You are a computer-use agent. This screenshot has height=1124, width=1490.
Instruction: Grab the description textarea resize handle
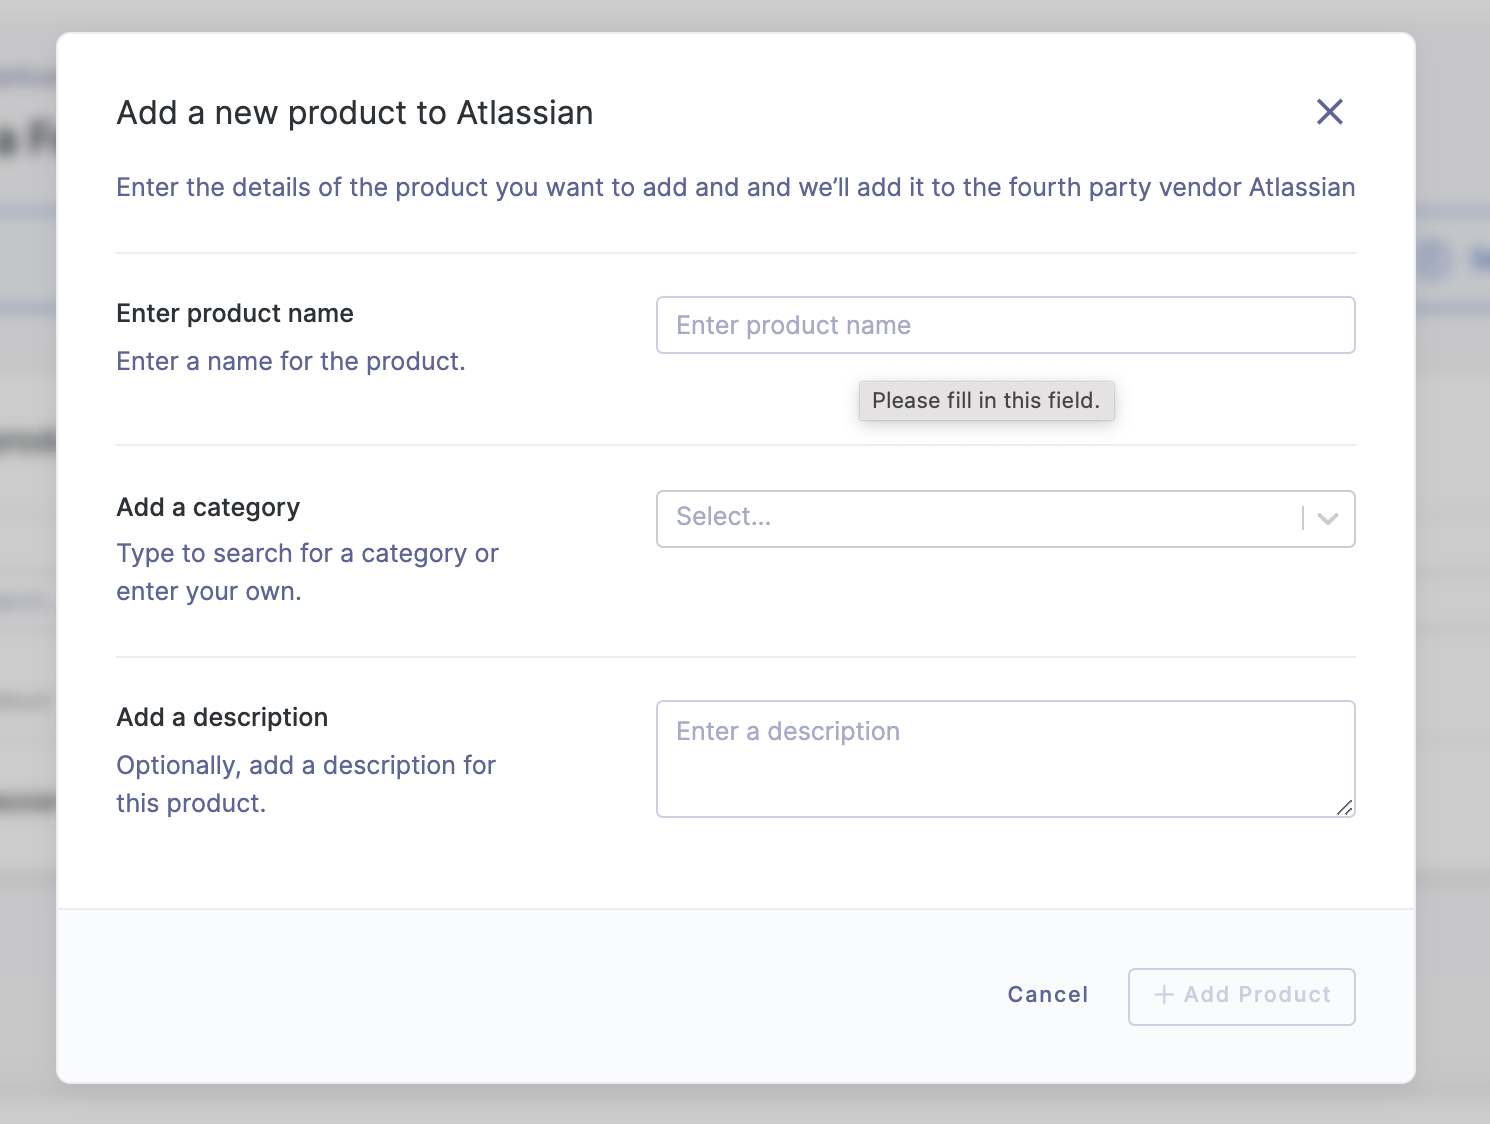click(1344, 807)
